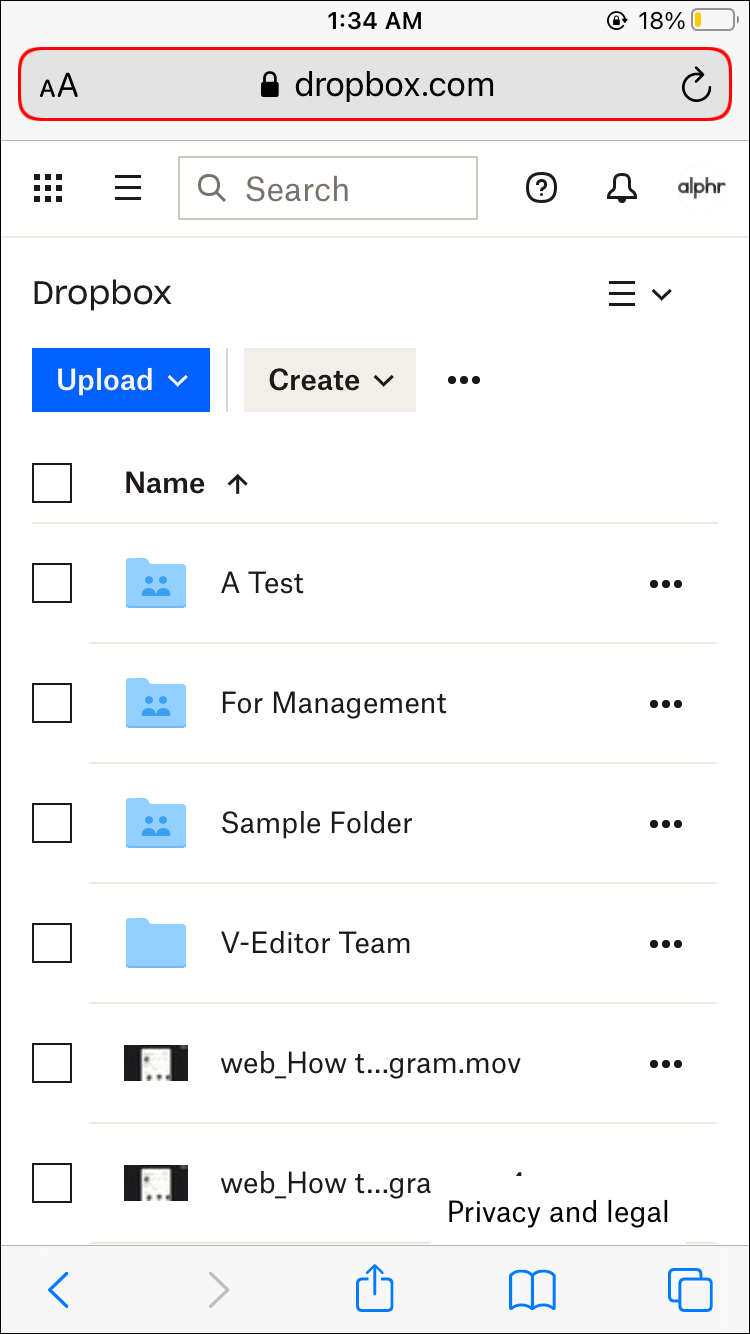Show Safari open tabs icon
The height and width of the screenshot is (1334, 750).
[x=689, y=1289]
